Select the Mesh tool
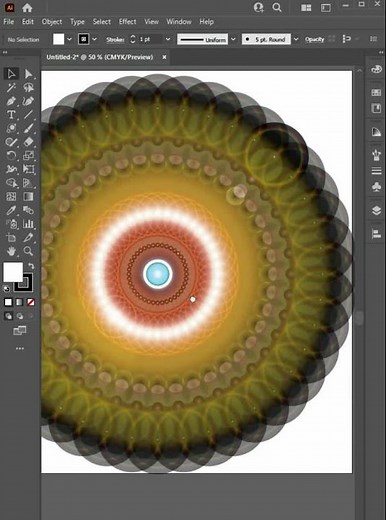 click(x=11, y=197)
